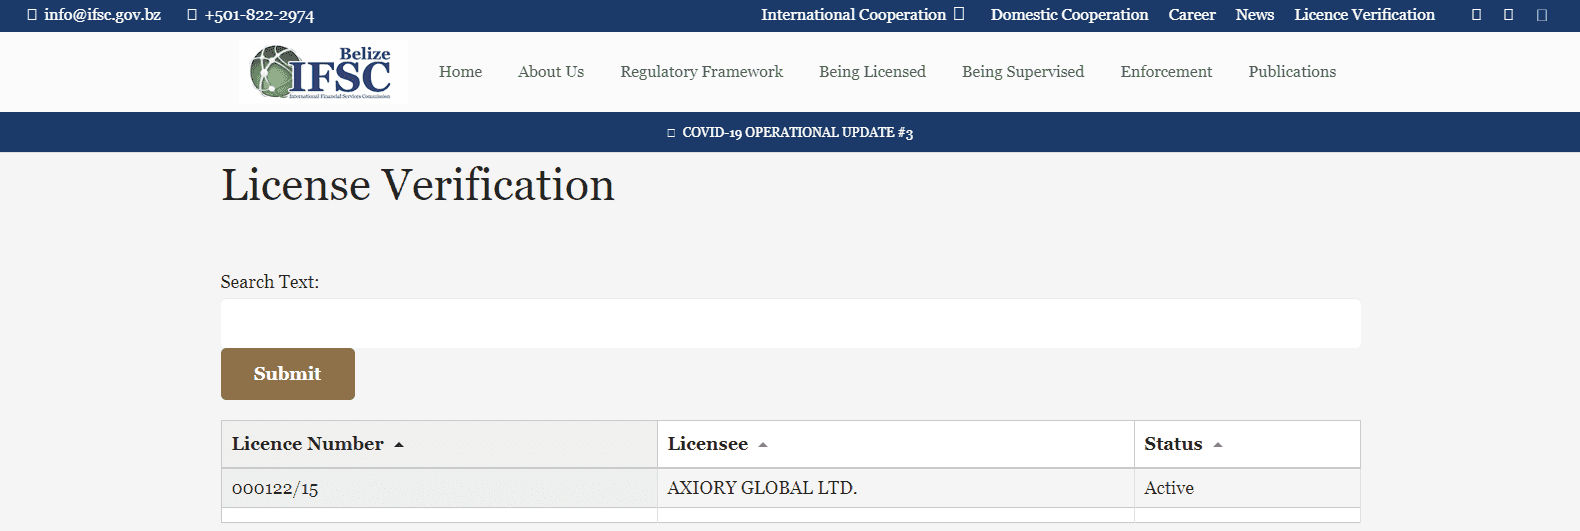Click the Belize IFSC logo
Image resolution: width=1580 pixels, height=531 pixels.
pos(322,71)
